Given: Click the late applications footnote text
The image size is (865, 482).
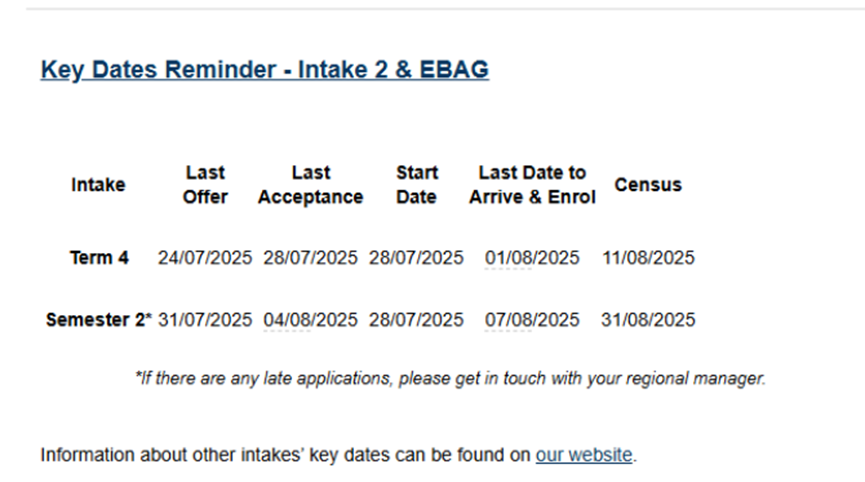Looking at the screenshot, I should click(450, 378).
